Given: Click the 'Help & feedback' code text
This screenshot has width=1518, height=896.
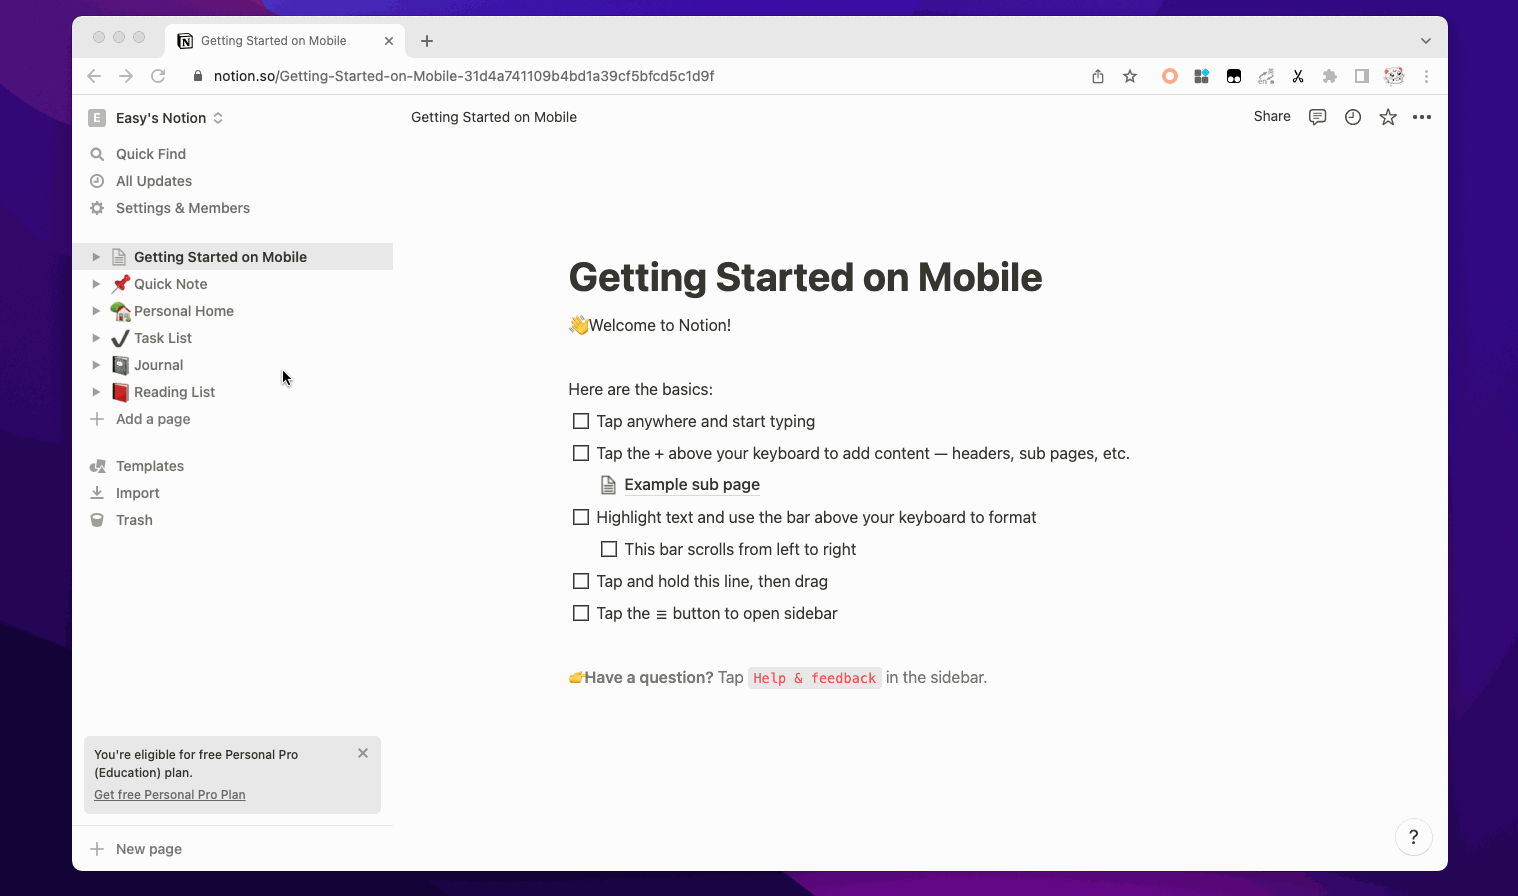Looking at the screenshot, I should click(815, 678).
